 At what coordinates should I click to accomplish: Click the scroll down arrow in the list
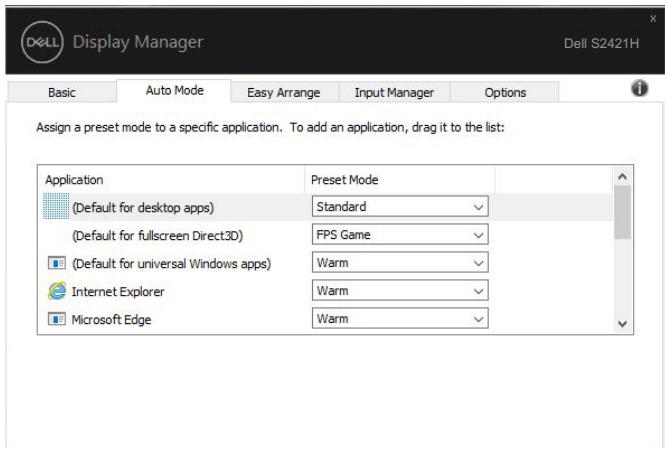tap(622, 324)
